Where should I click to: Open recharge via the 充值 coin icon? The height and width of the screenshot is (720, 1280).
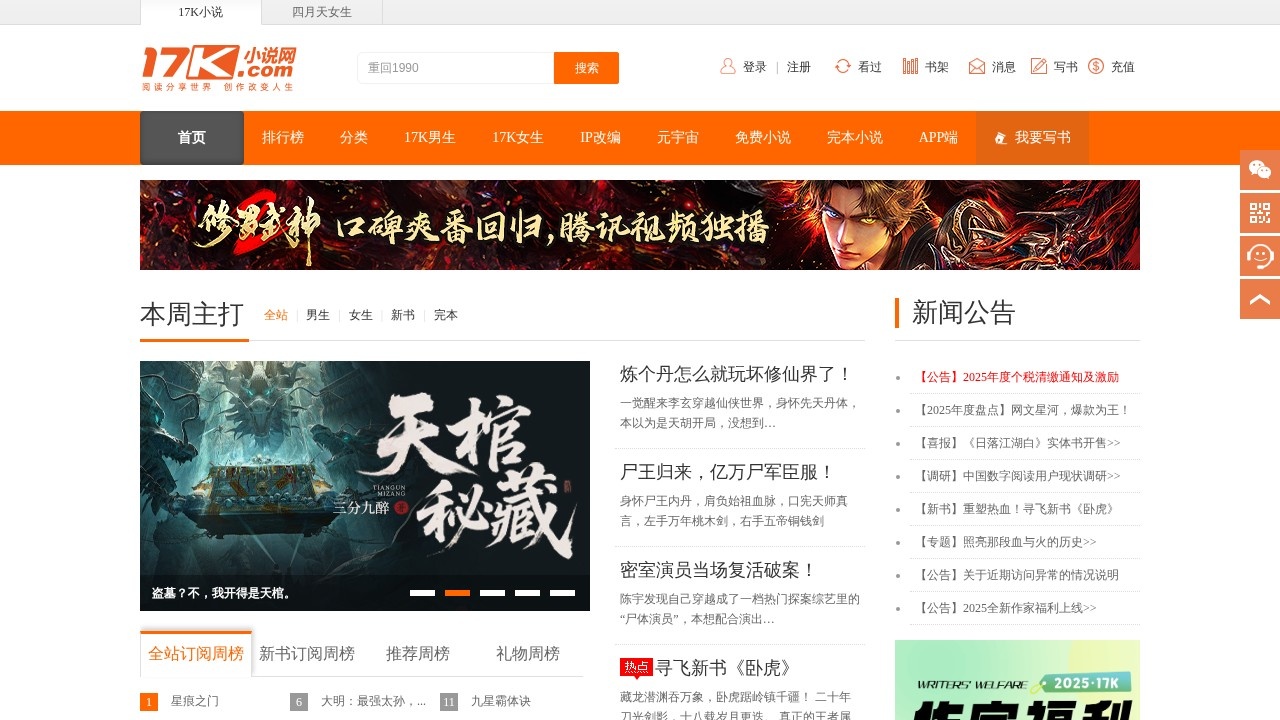tap(1098, 66)
